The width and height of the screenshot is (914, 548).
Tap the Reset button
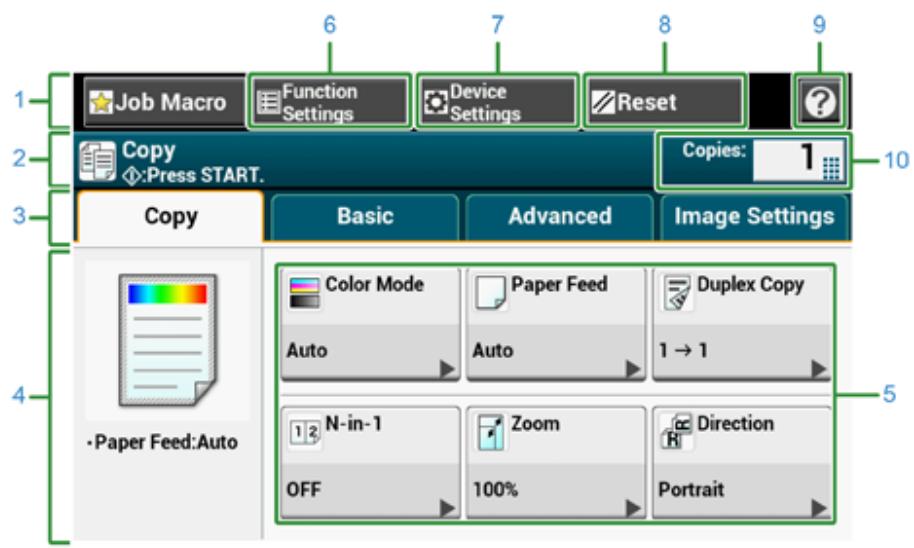tap(665, 102)
